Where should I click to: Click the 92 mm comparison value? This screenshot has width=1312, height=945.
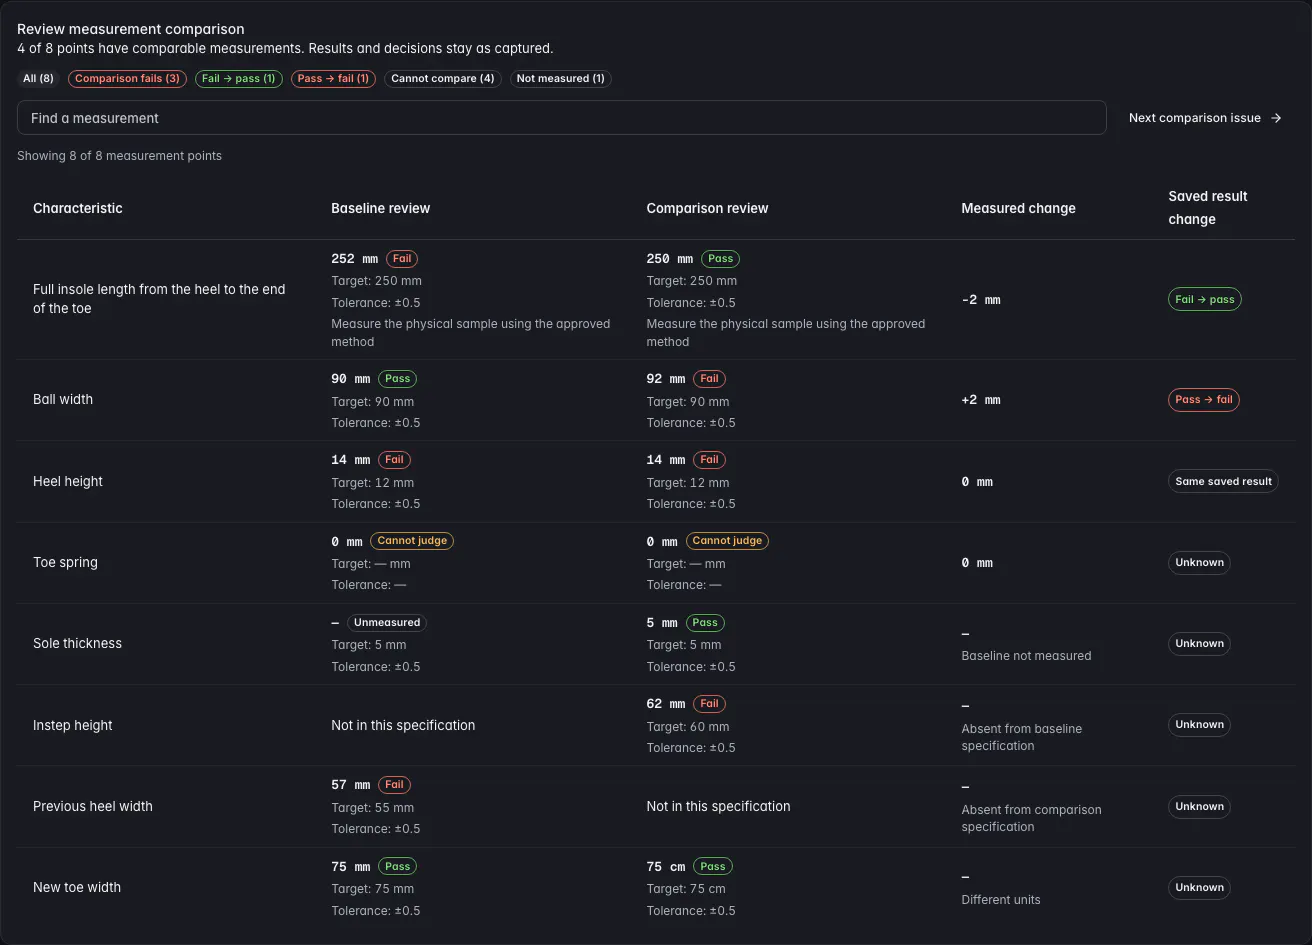[x=666, y=379]
